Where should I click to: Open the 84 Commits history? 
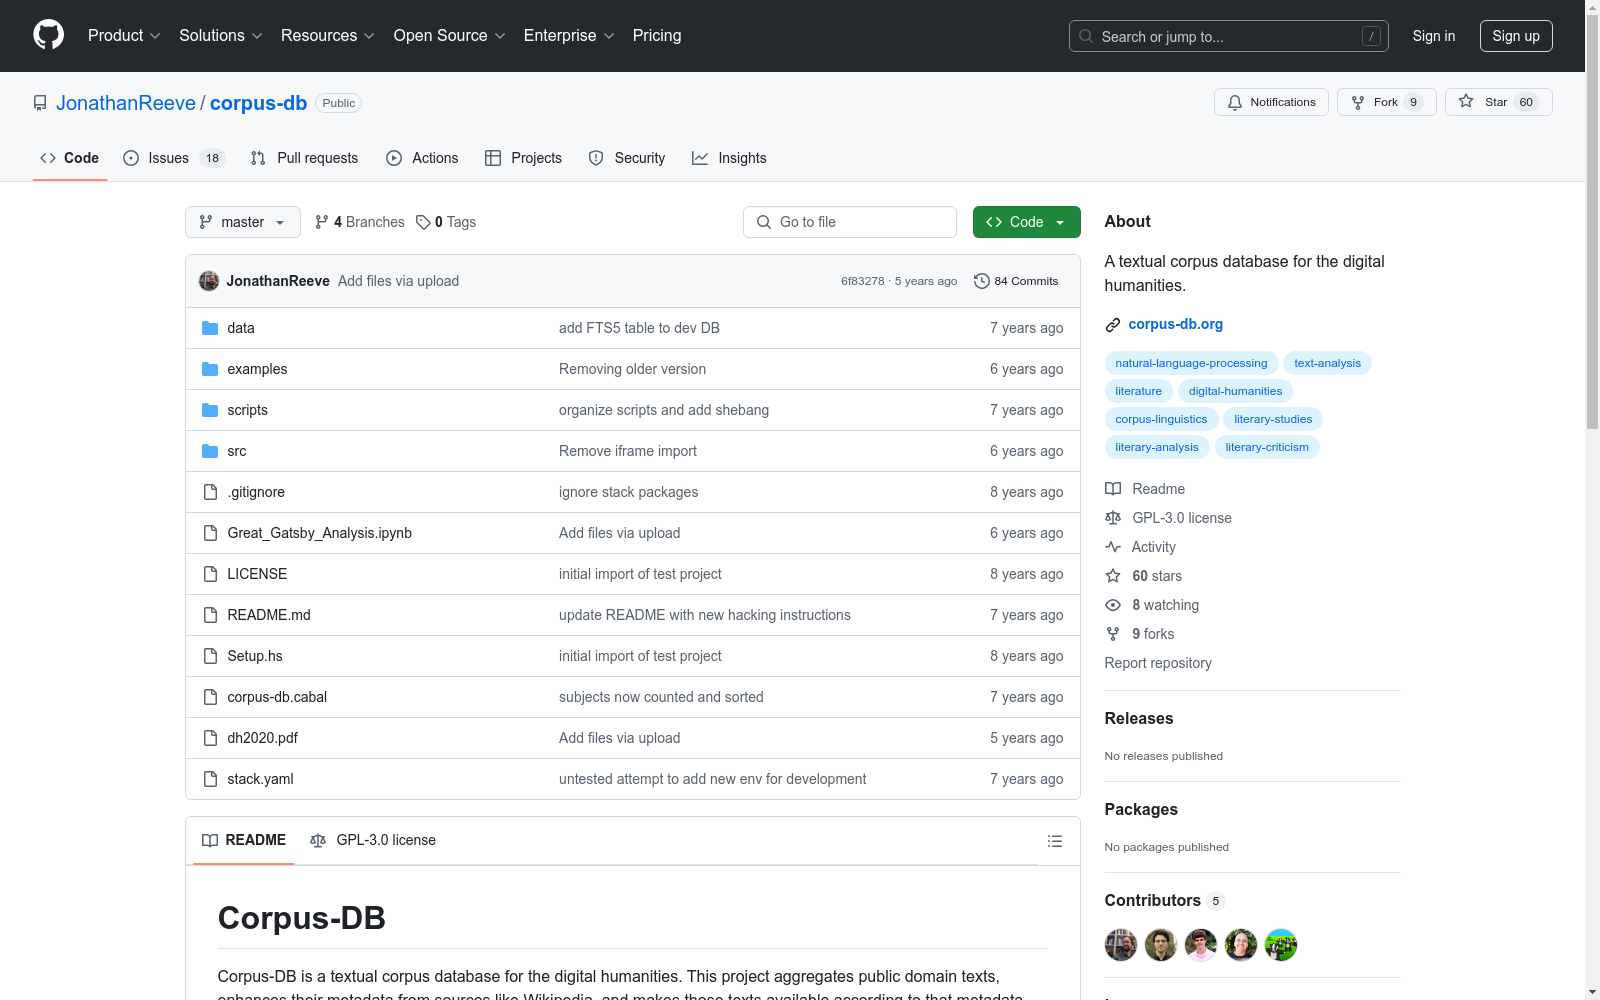pos(1016,281)
